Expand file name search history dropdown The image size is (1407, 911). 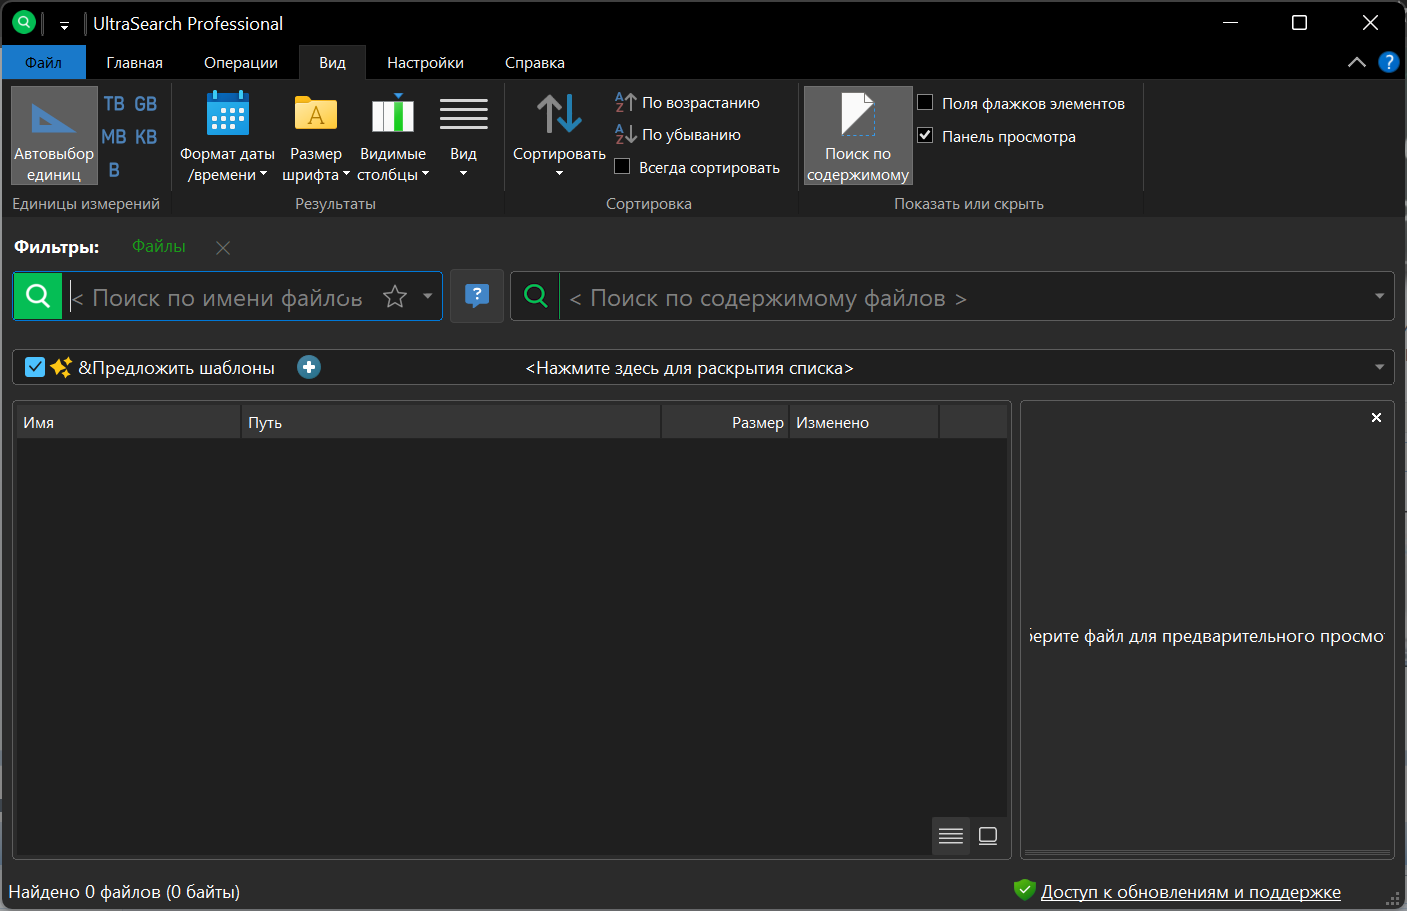click(428, 296)
